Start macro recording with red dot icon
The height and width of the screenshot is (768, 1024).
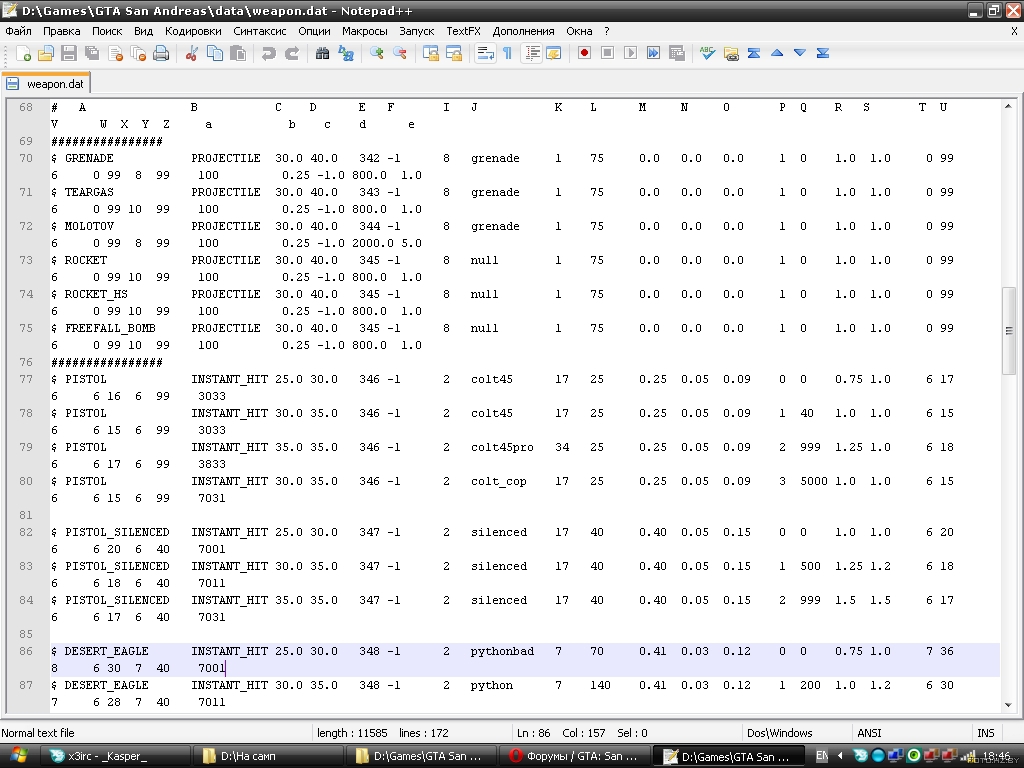point(584,54)
